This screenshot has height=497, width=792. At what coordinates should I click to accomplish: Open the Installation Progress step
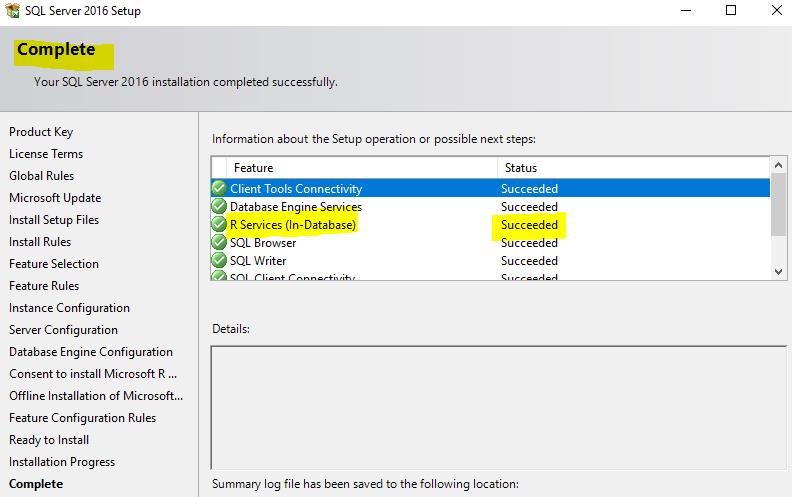pos(62,462)
